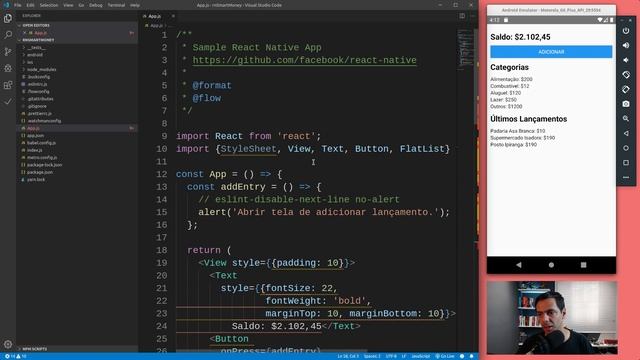
Task: Collapse the project root folder section
Action: tap(38, 40)
